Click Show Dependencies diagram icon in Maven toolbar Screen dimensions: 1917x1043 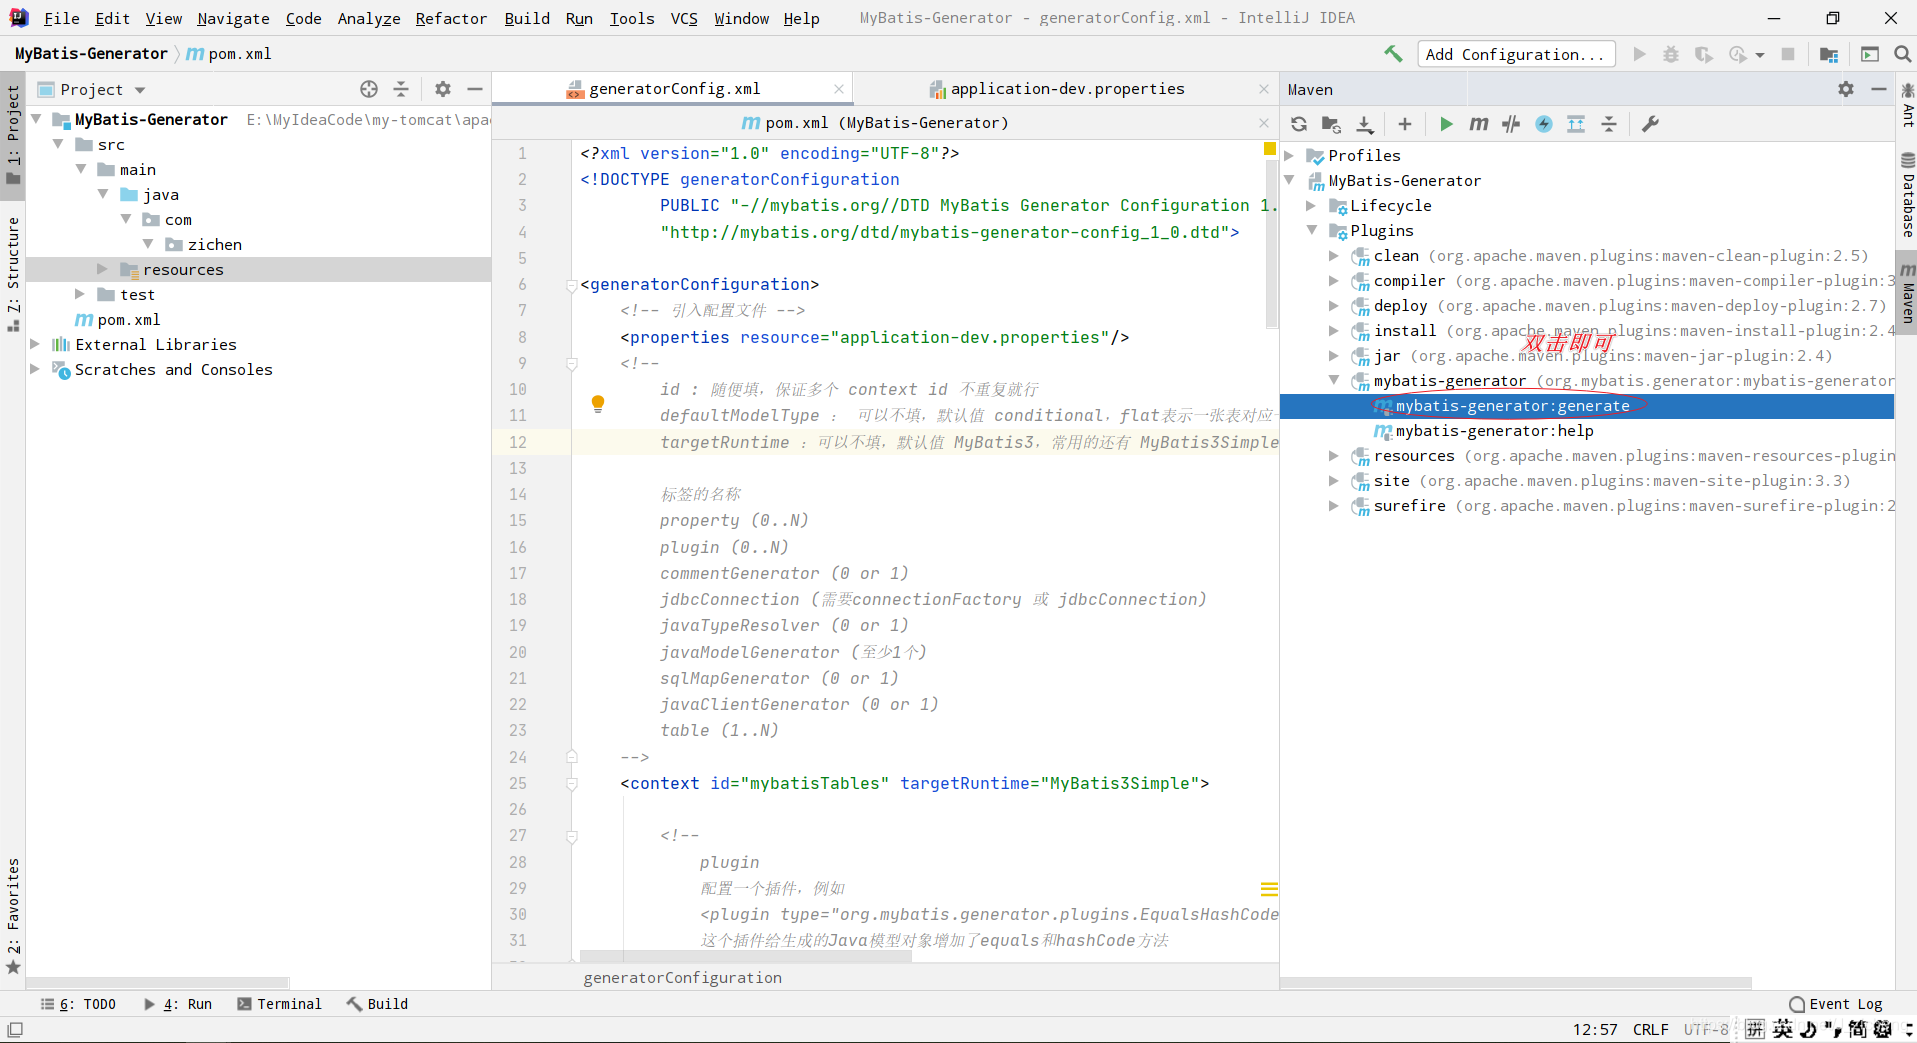pyautogui.click(x=1576, y=124)
